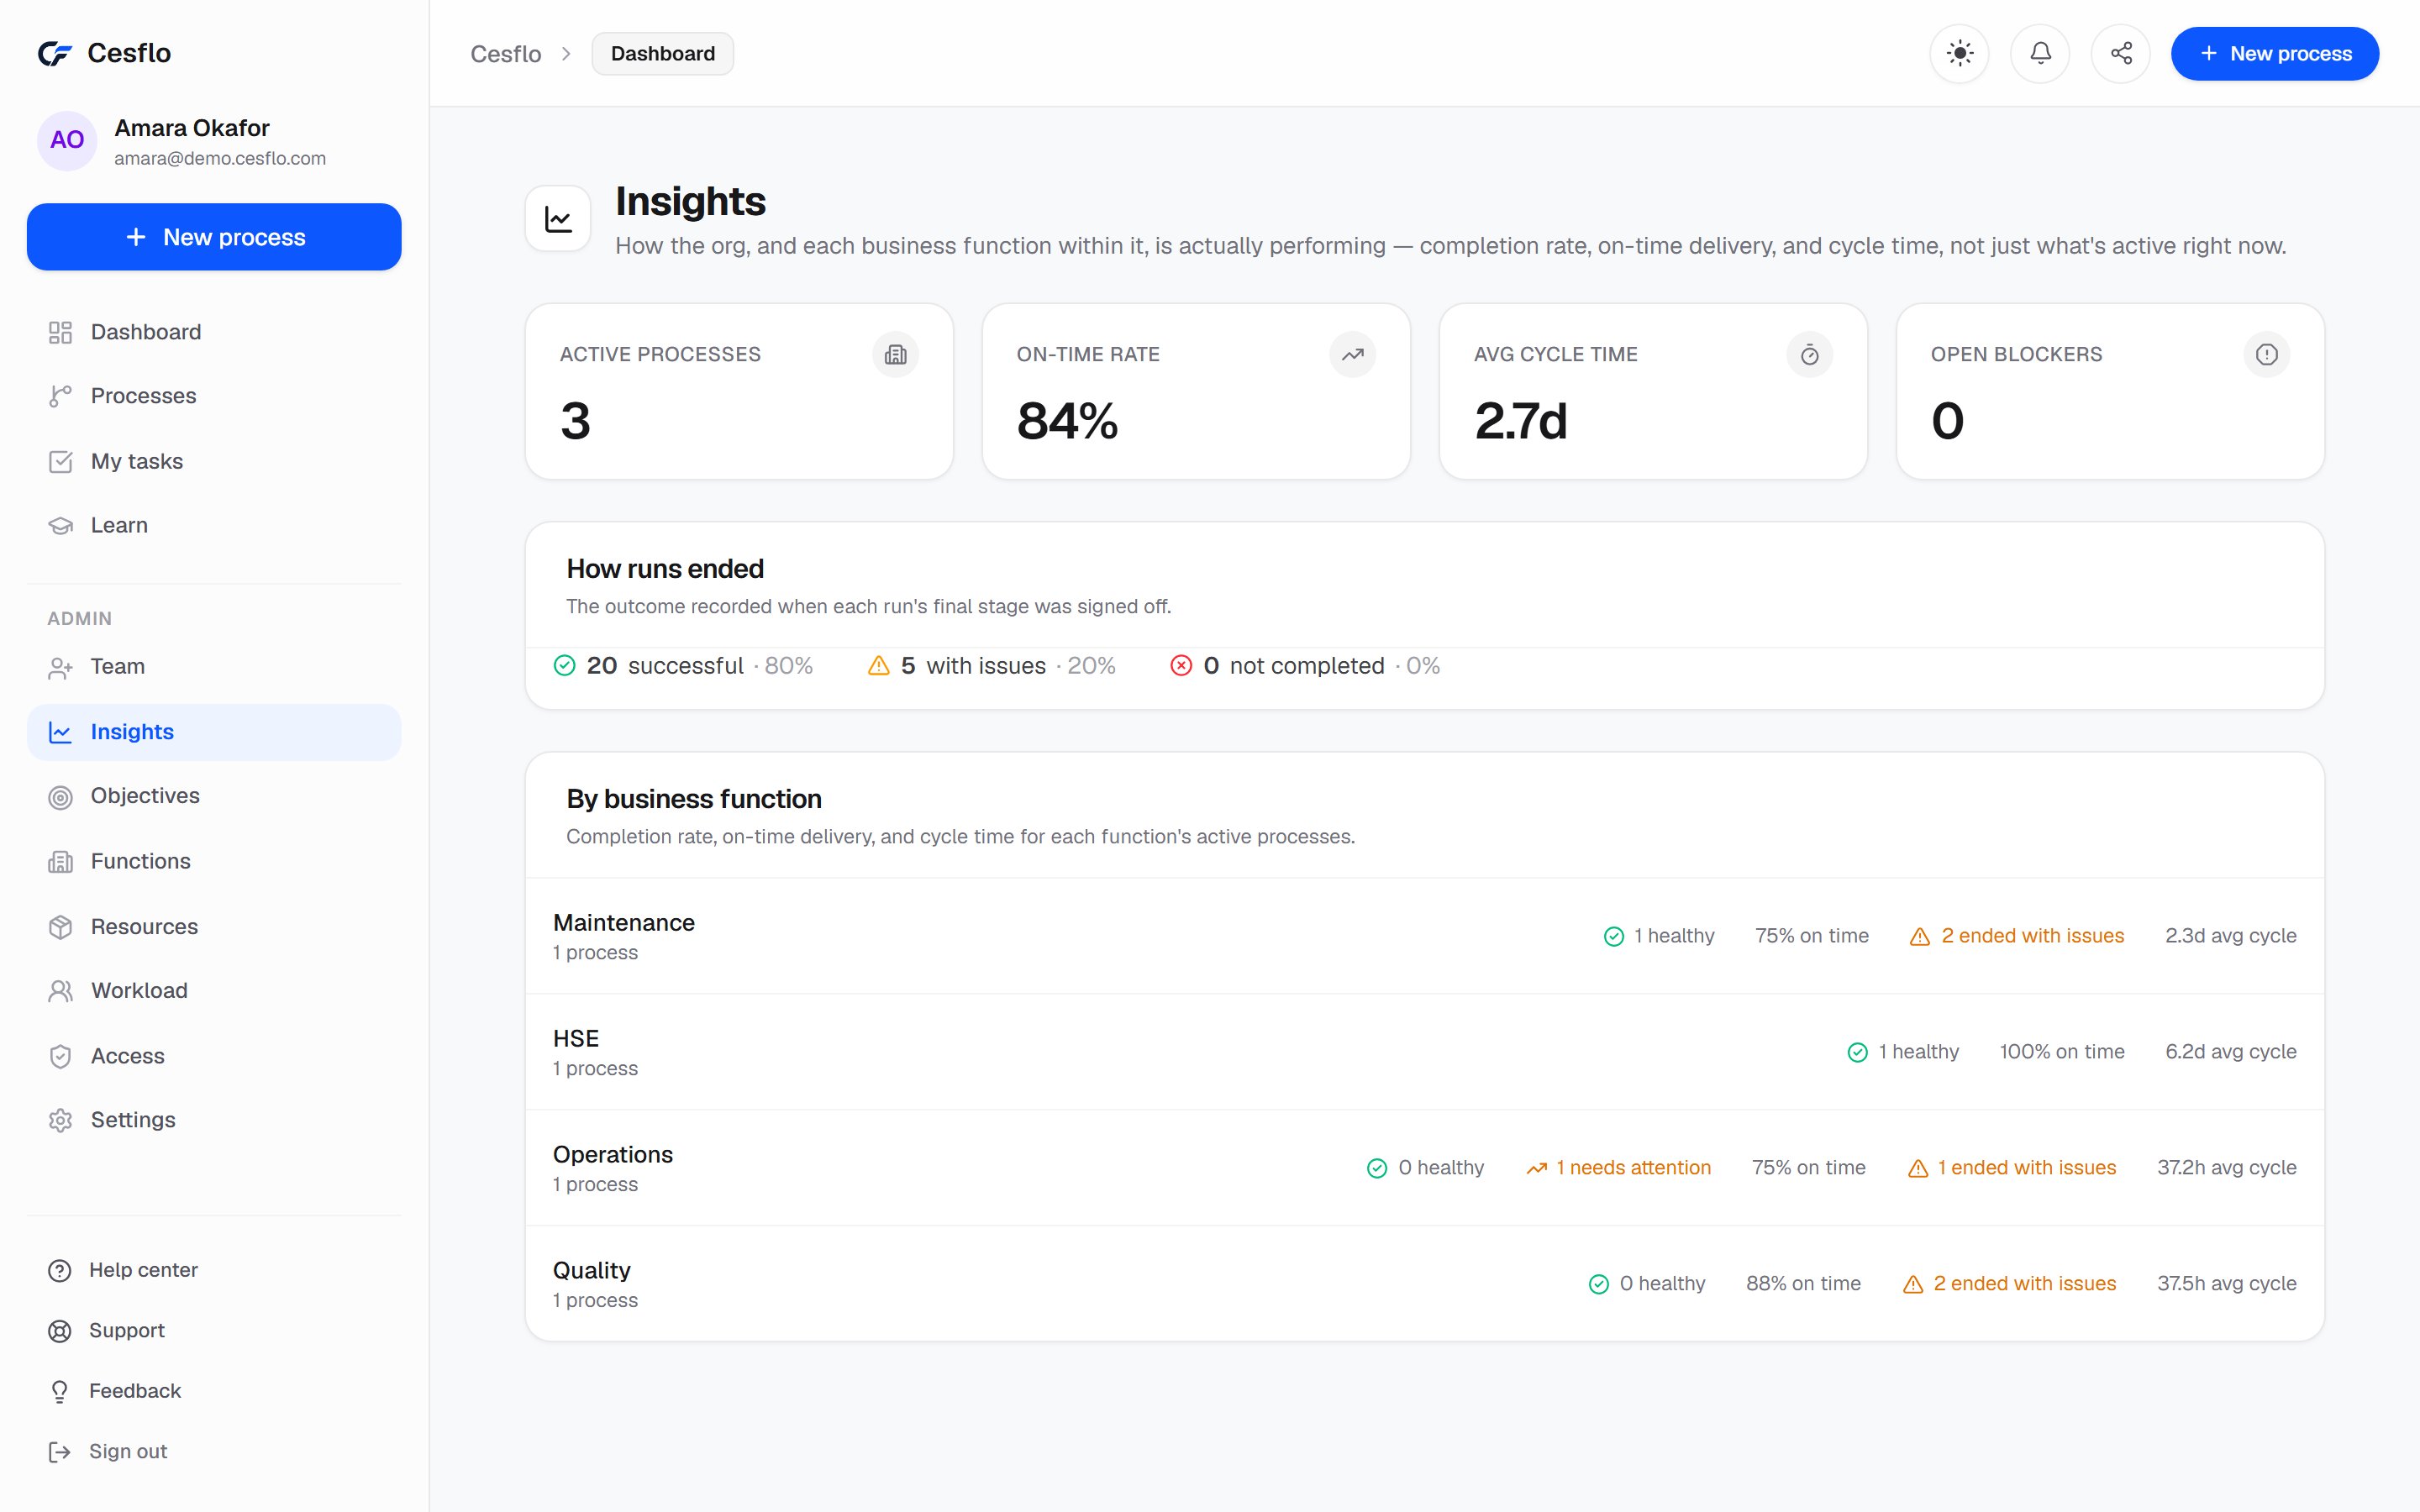Screen dimensions: 2420x1512
Task: Click the red cross beside 0 not completed
Action: pos(1181,666)
